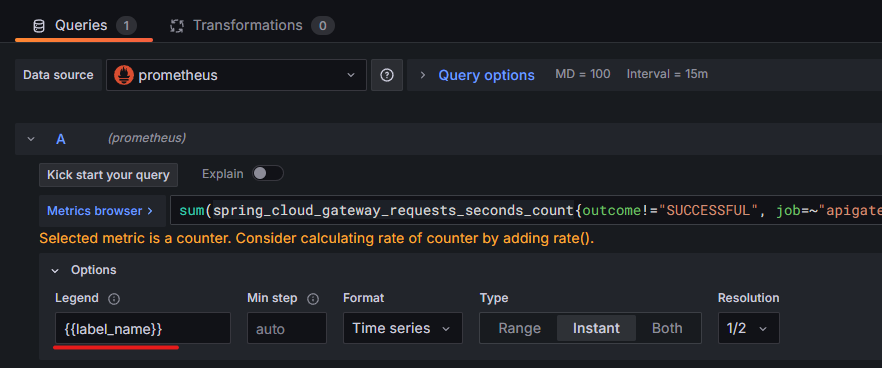Click the Legend info icon

114,299
